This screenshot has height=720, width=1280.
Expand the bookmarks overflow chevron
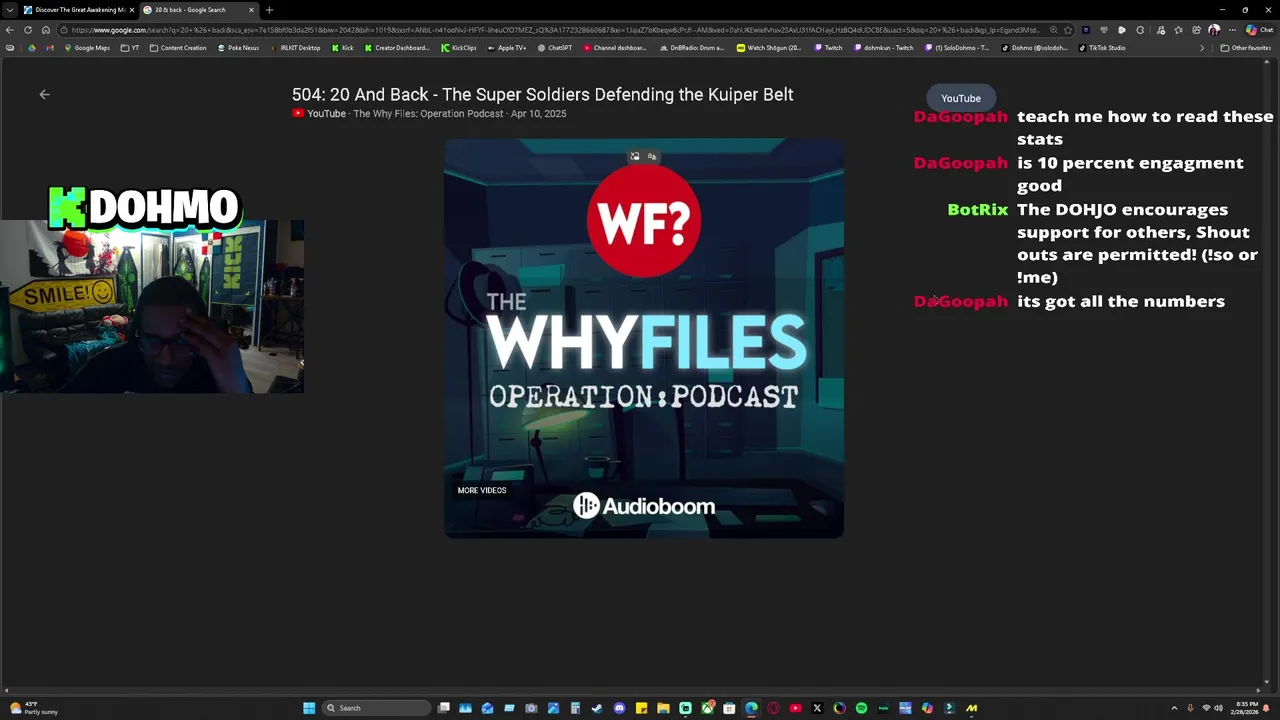coord(1202,48)
